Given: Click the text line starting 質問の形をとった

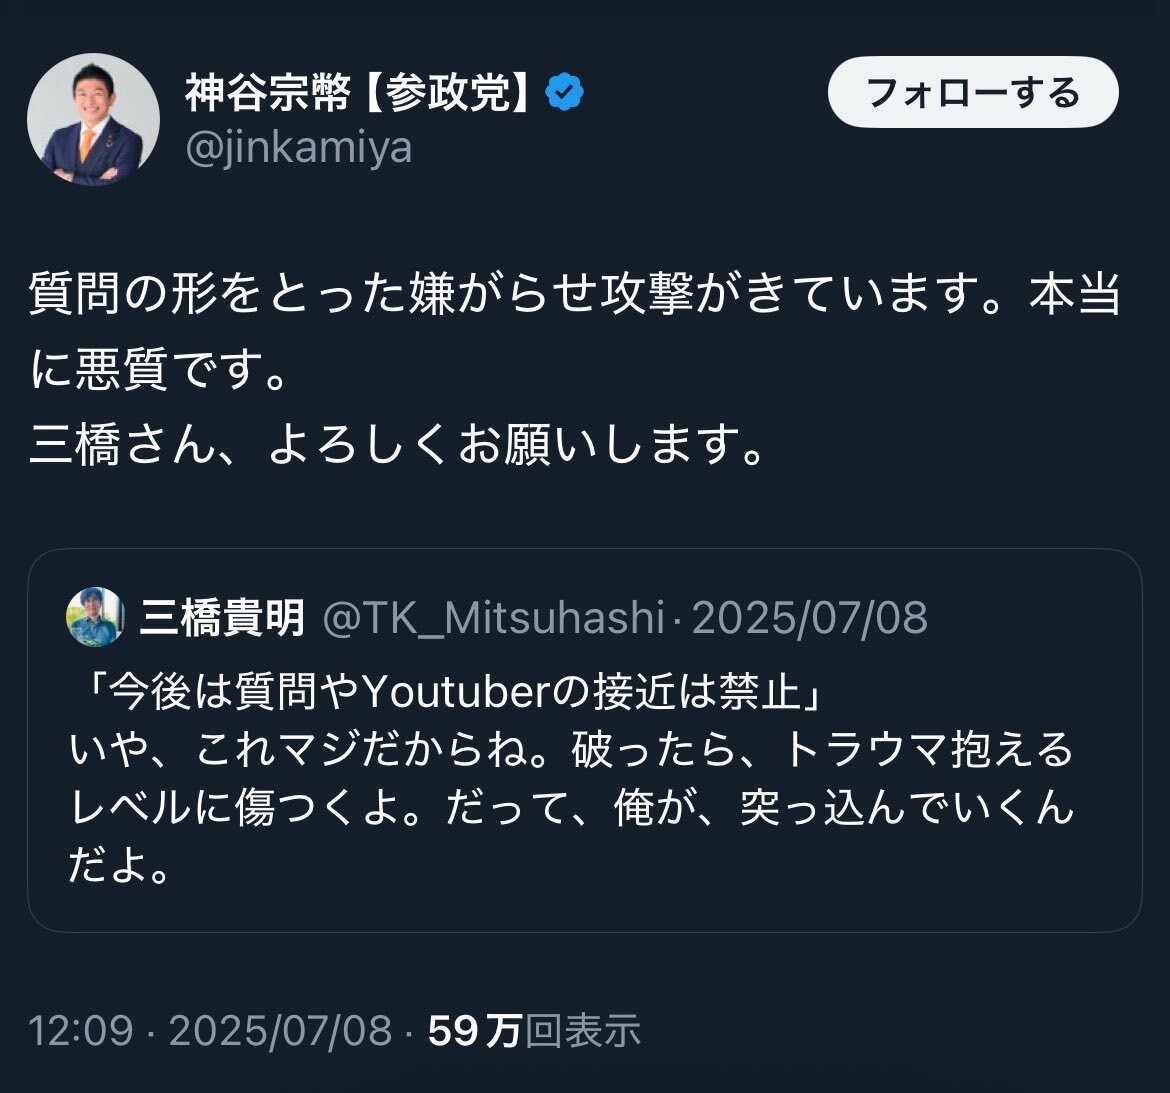Looking at the screenshot, I should tap(574, 295).
